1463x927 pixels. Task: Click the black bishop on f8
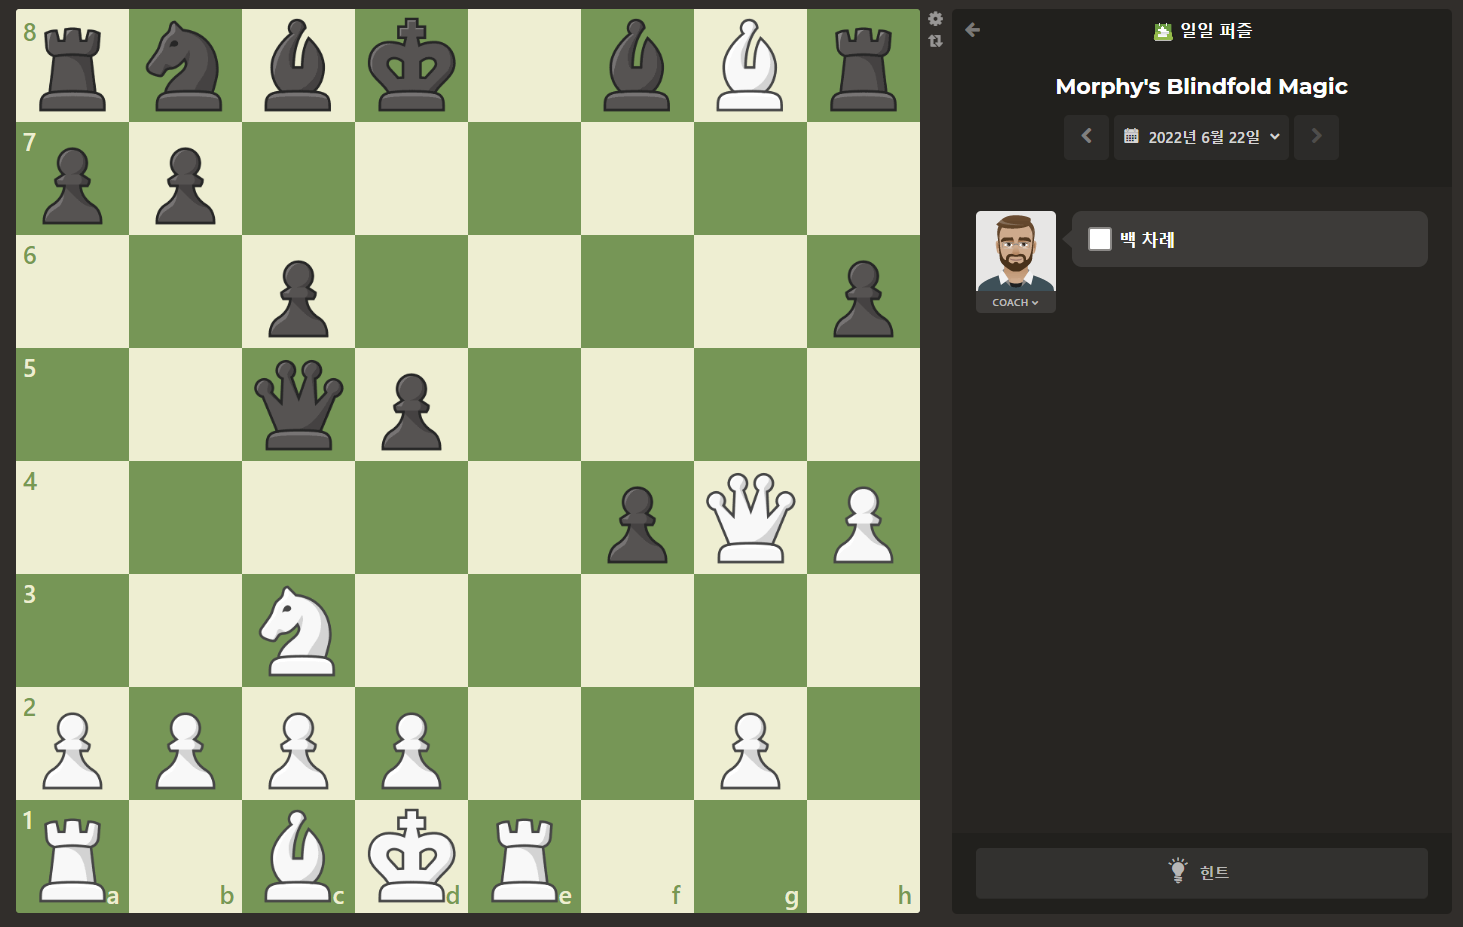click(637, 65)
